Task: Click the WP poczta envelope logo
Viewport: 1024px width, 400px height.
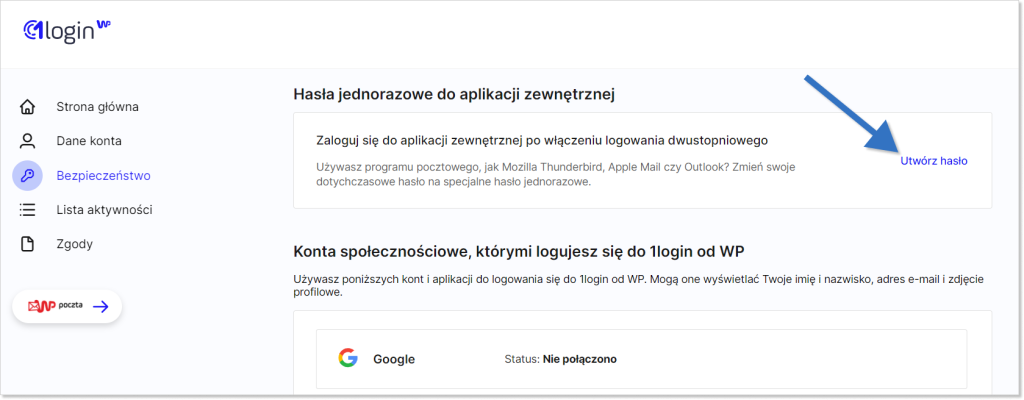Action: [55, 306]
